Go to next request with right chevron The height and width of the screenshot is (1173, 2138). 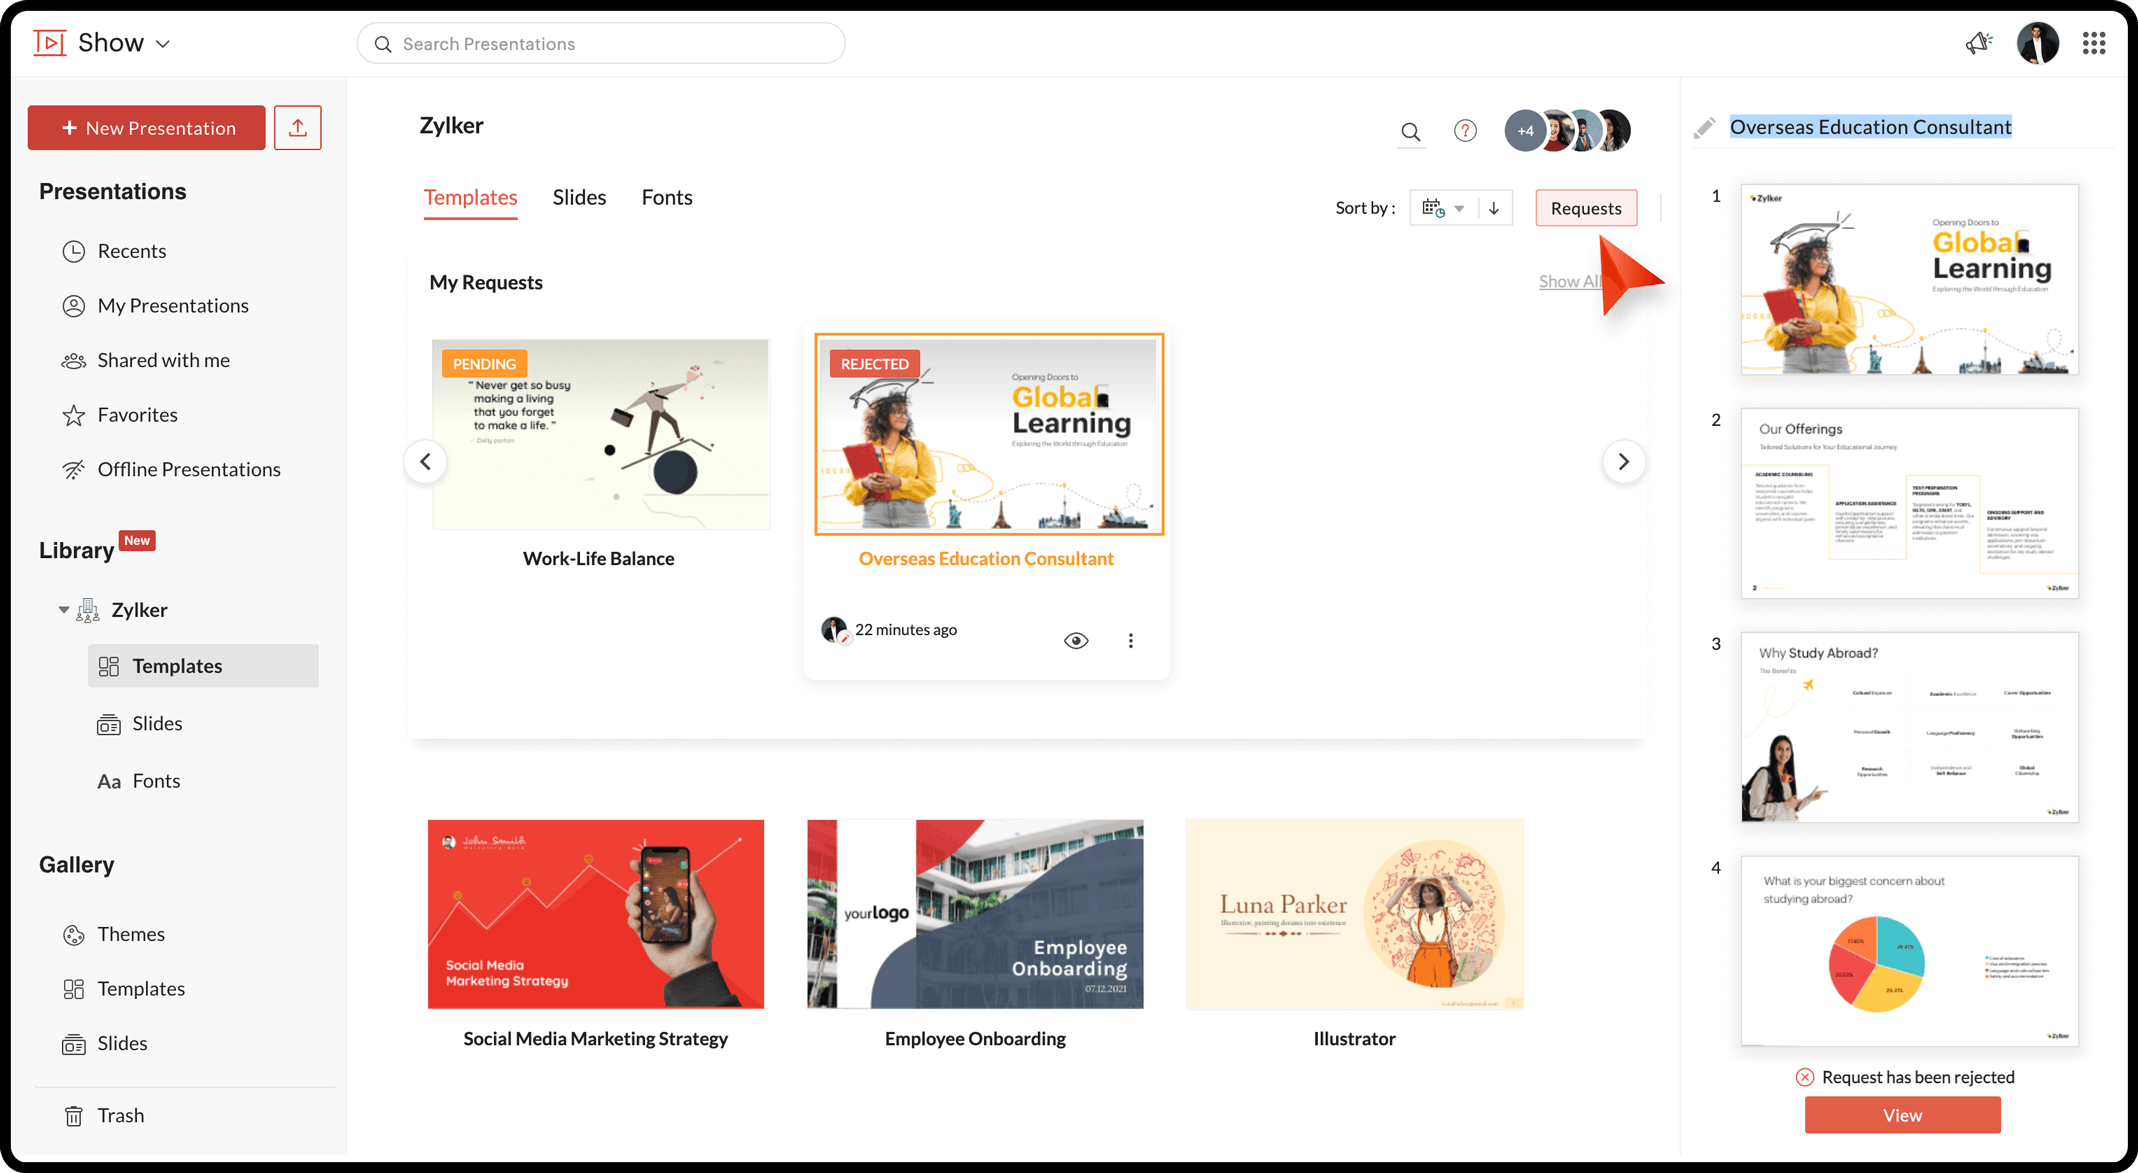pyautogui.click(x=1624, y=462)
